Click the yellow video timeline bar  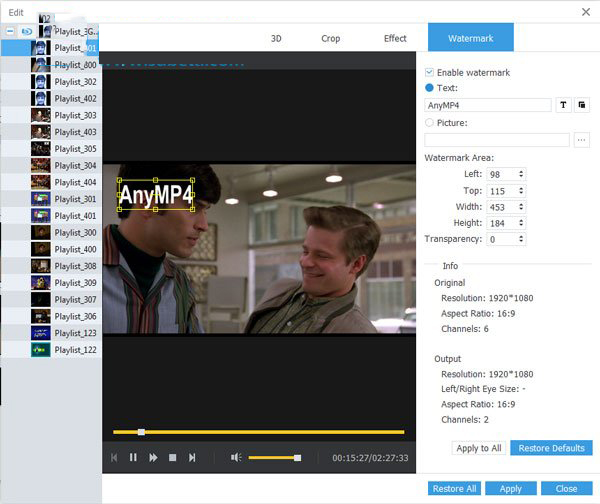pyautogui.click(x=259, y=432)
